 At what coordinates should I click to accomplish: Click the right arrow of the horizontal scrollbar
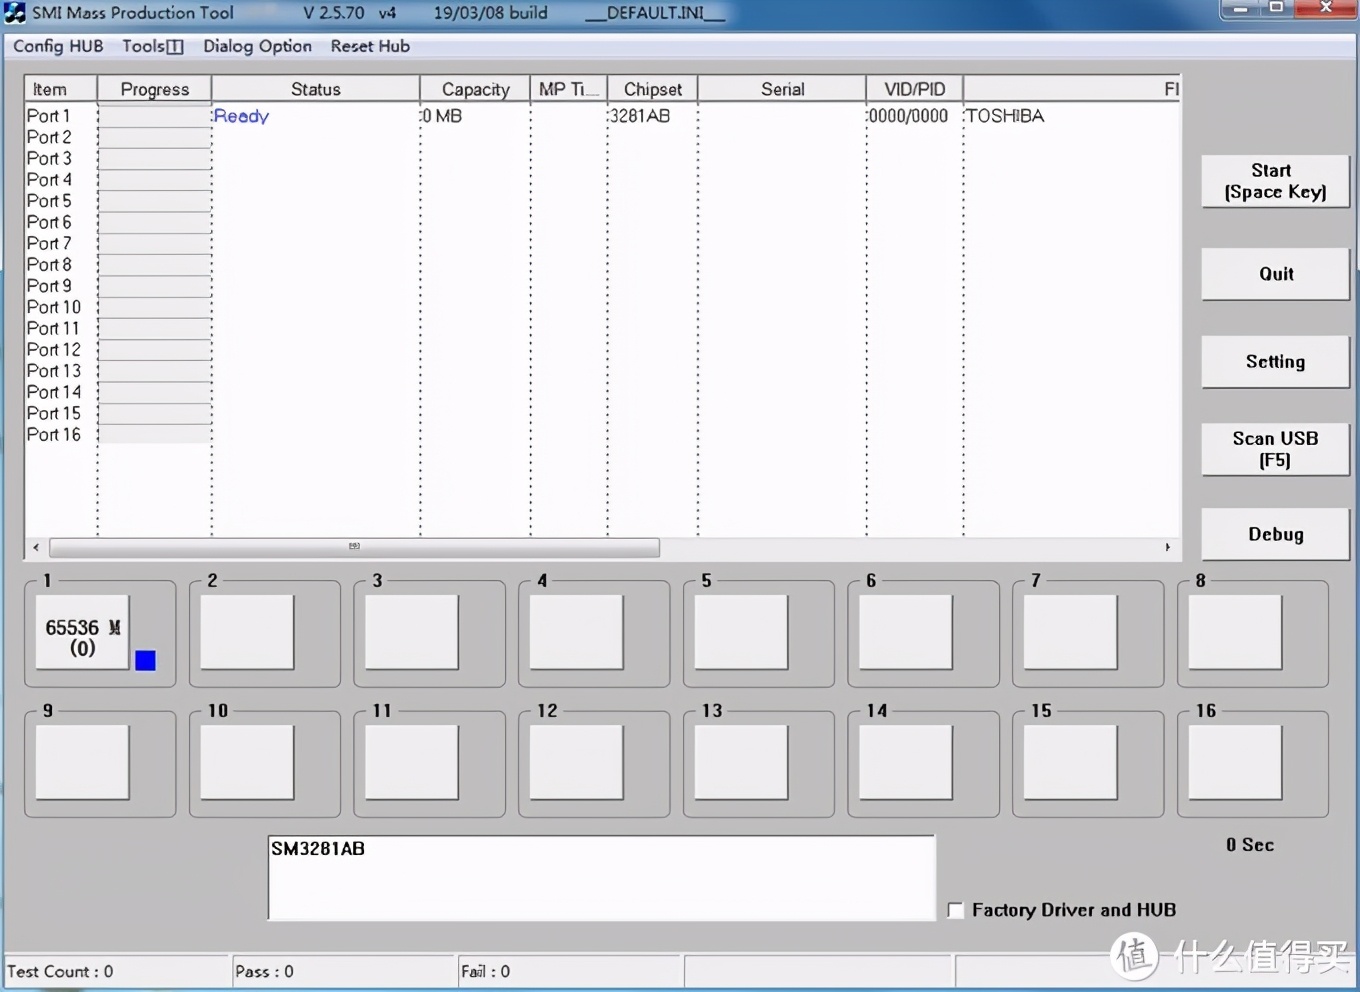click(x=1167, y=547)
